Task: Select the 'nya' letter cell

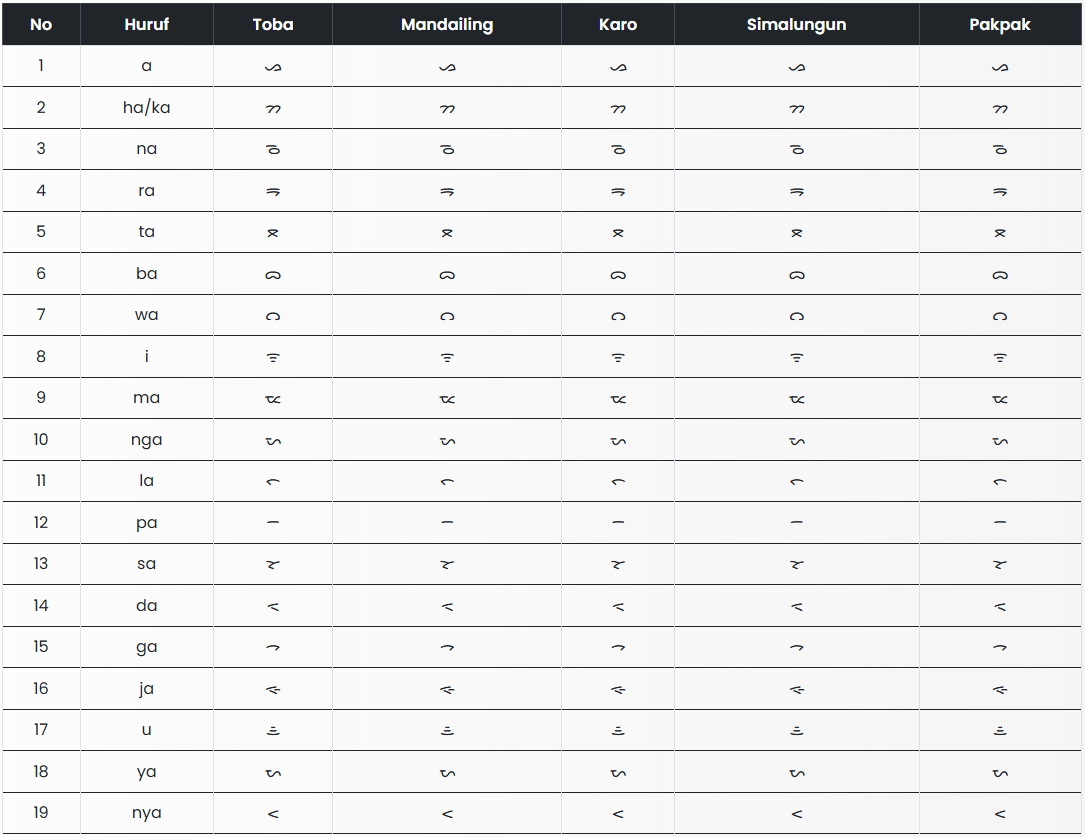Action: click(147, 812)
